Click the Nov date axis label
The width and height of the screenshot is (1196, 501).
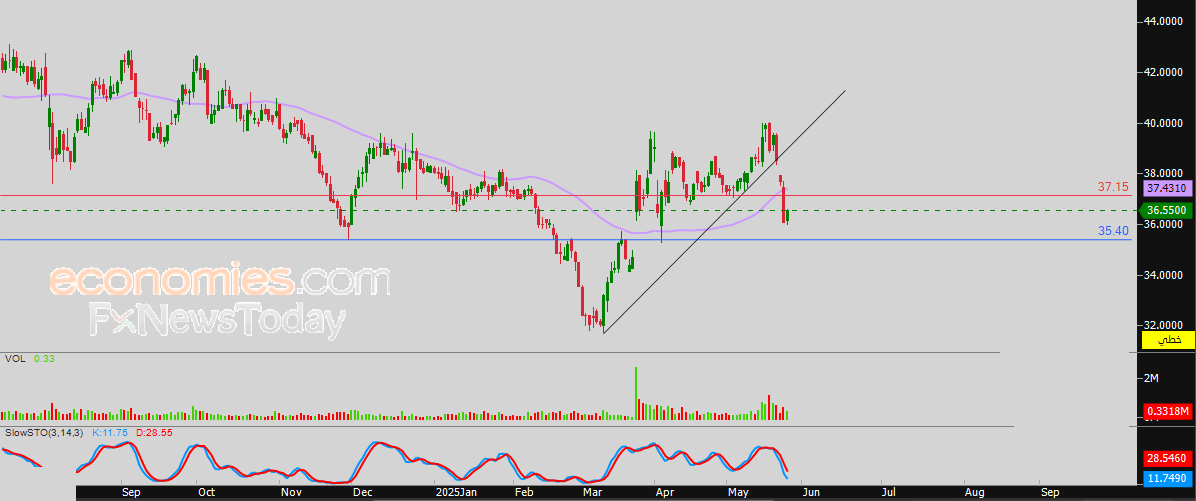pyautogui.click(x=289, y=493)
